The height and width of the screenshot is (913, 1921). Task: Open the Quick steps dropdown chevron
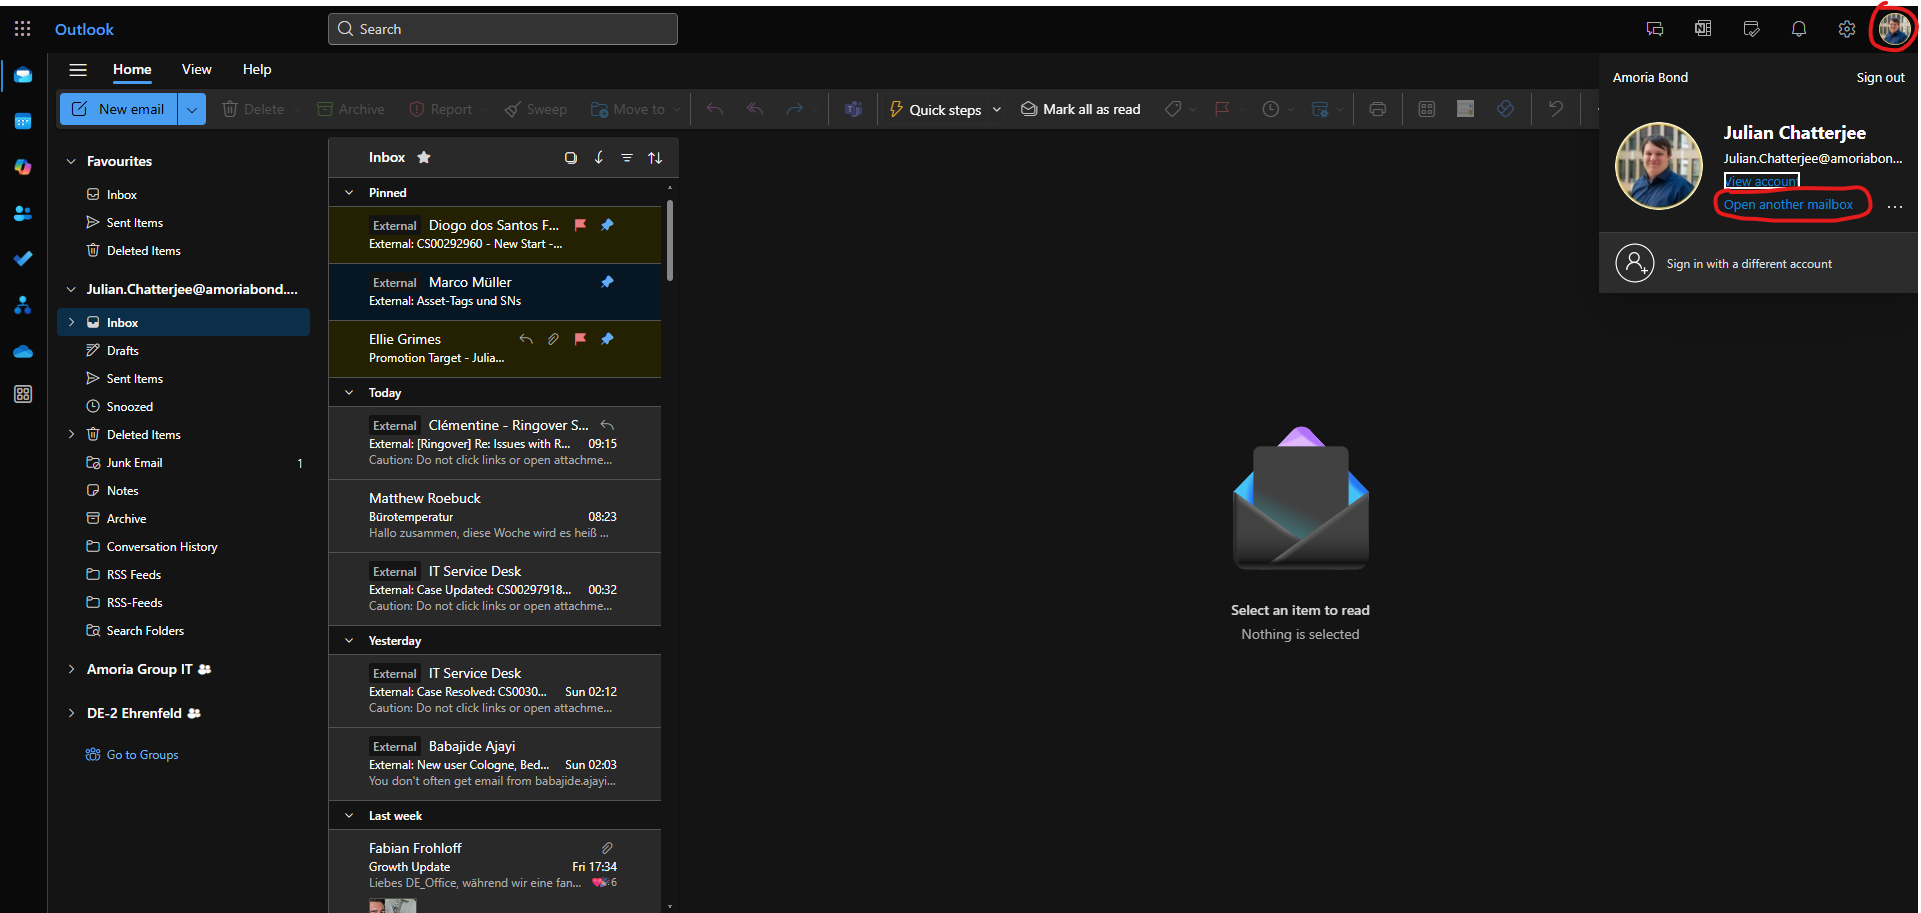(997, 110)
